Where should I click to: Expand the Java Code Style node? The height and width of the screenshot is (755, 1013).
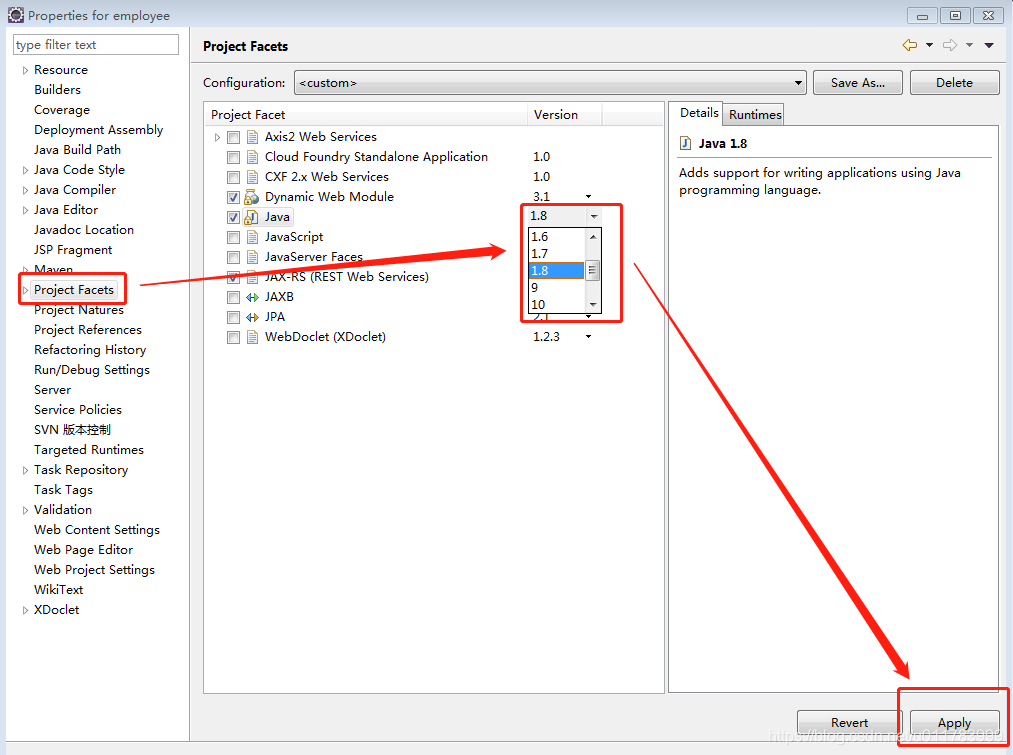pos(25,171)
